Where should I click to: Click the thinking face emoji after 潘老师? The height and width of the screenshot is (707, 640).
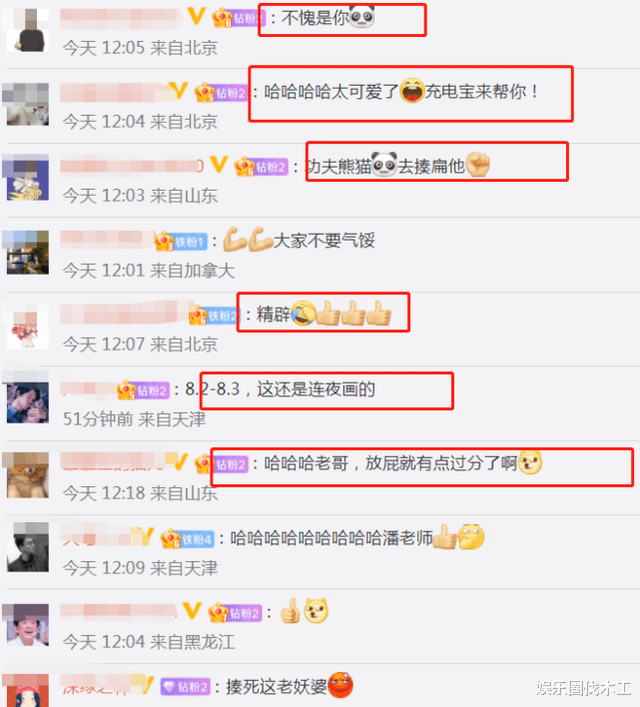[x=471, y=537]
